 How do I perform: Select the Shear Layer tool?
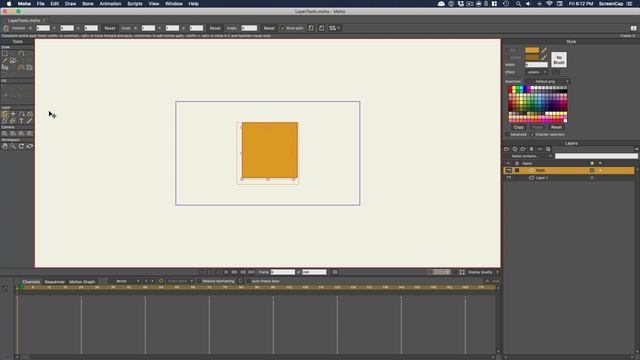(x=5, y=121)
